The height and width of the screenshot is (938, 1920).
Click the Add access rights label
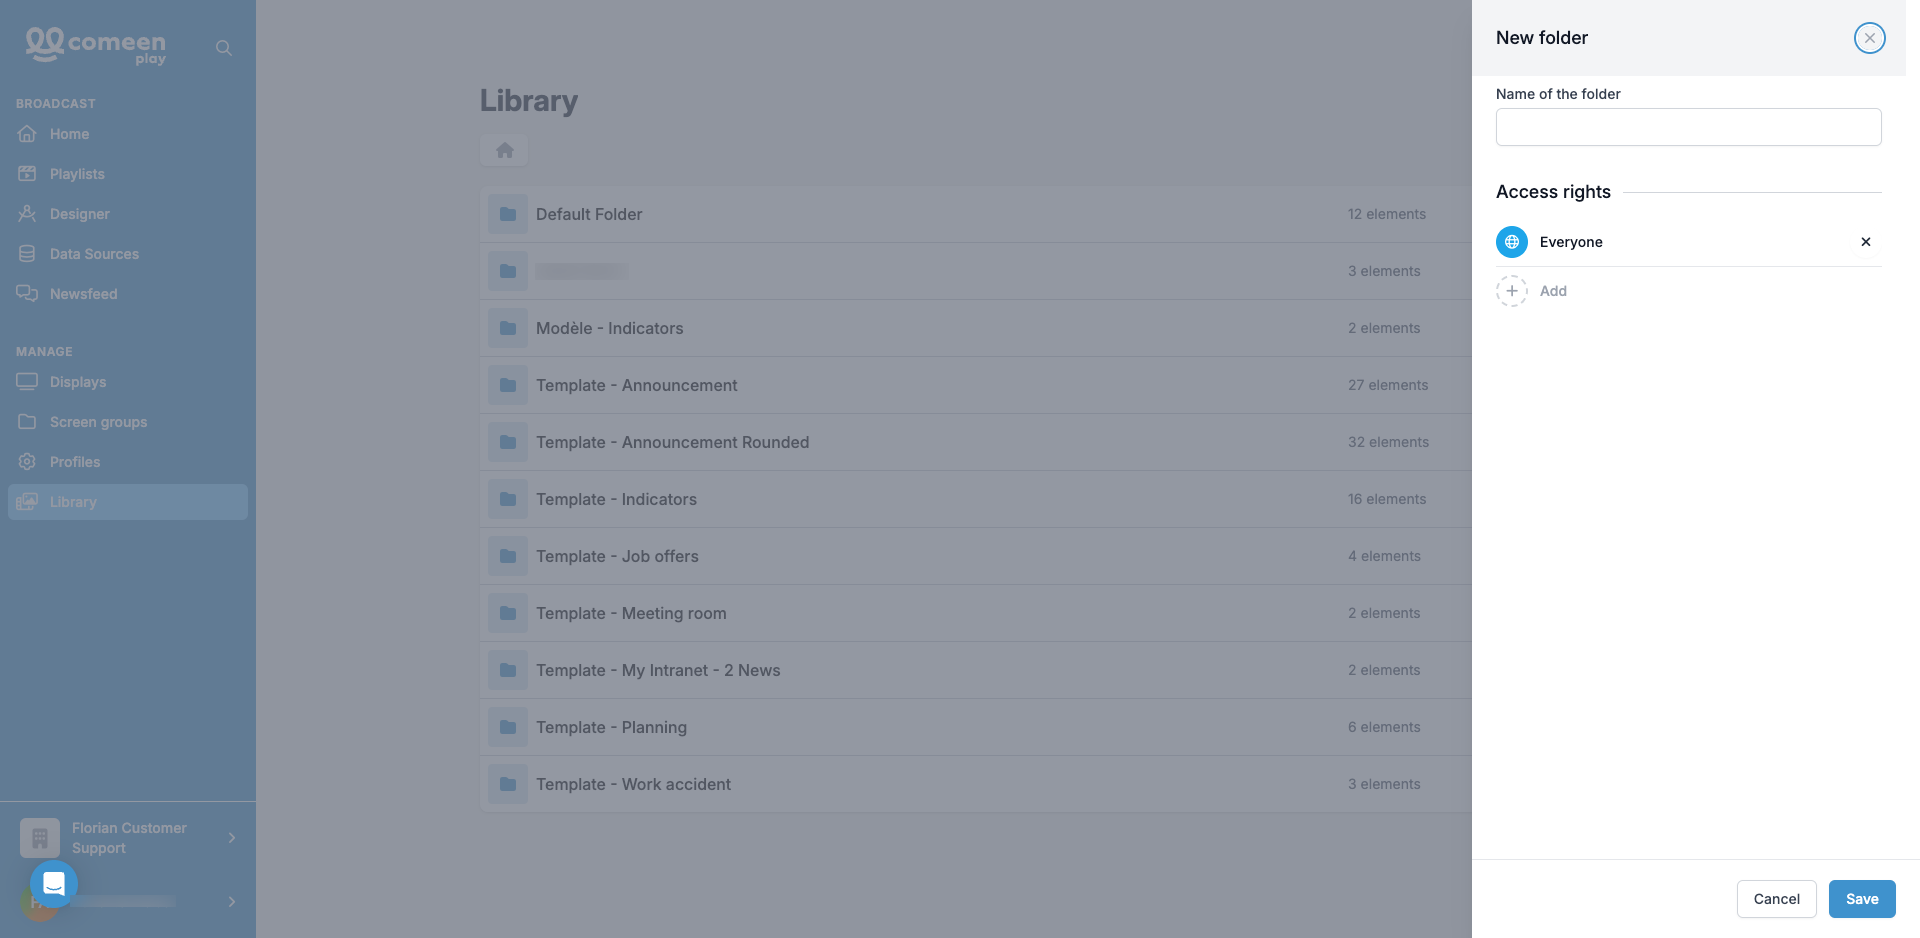point(1553,291)
